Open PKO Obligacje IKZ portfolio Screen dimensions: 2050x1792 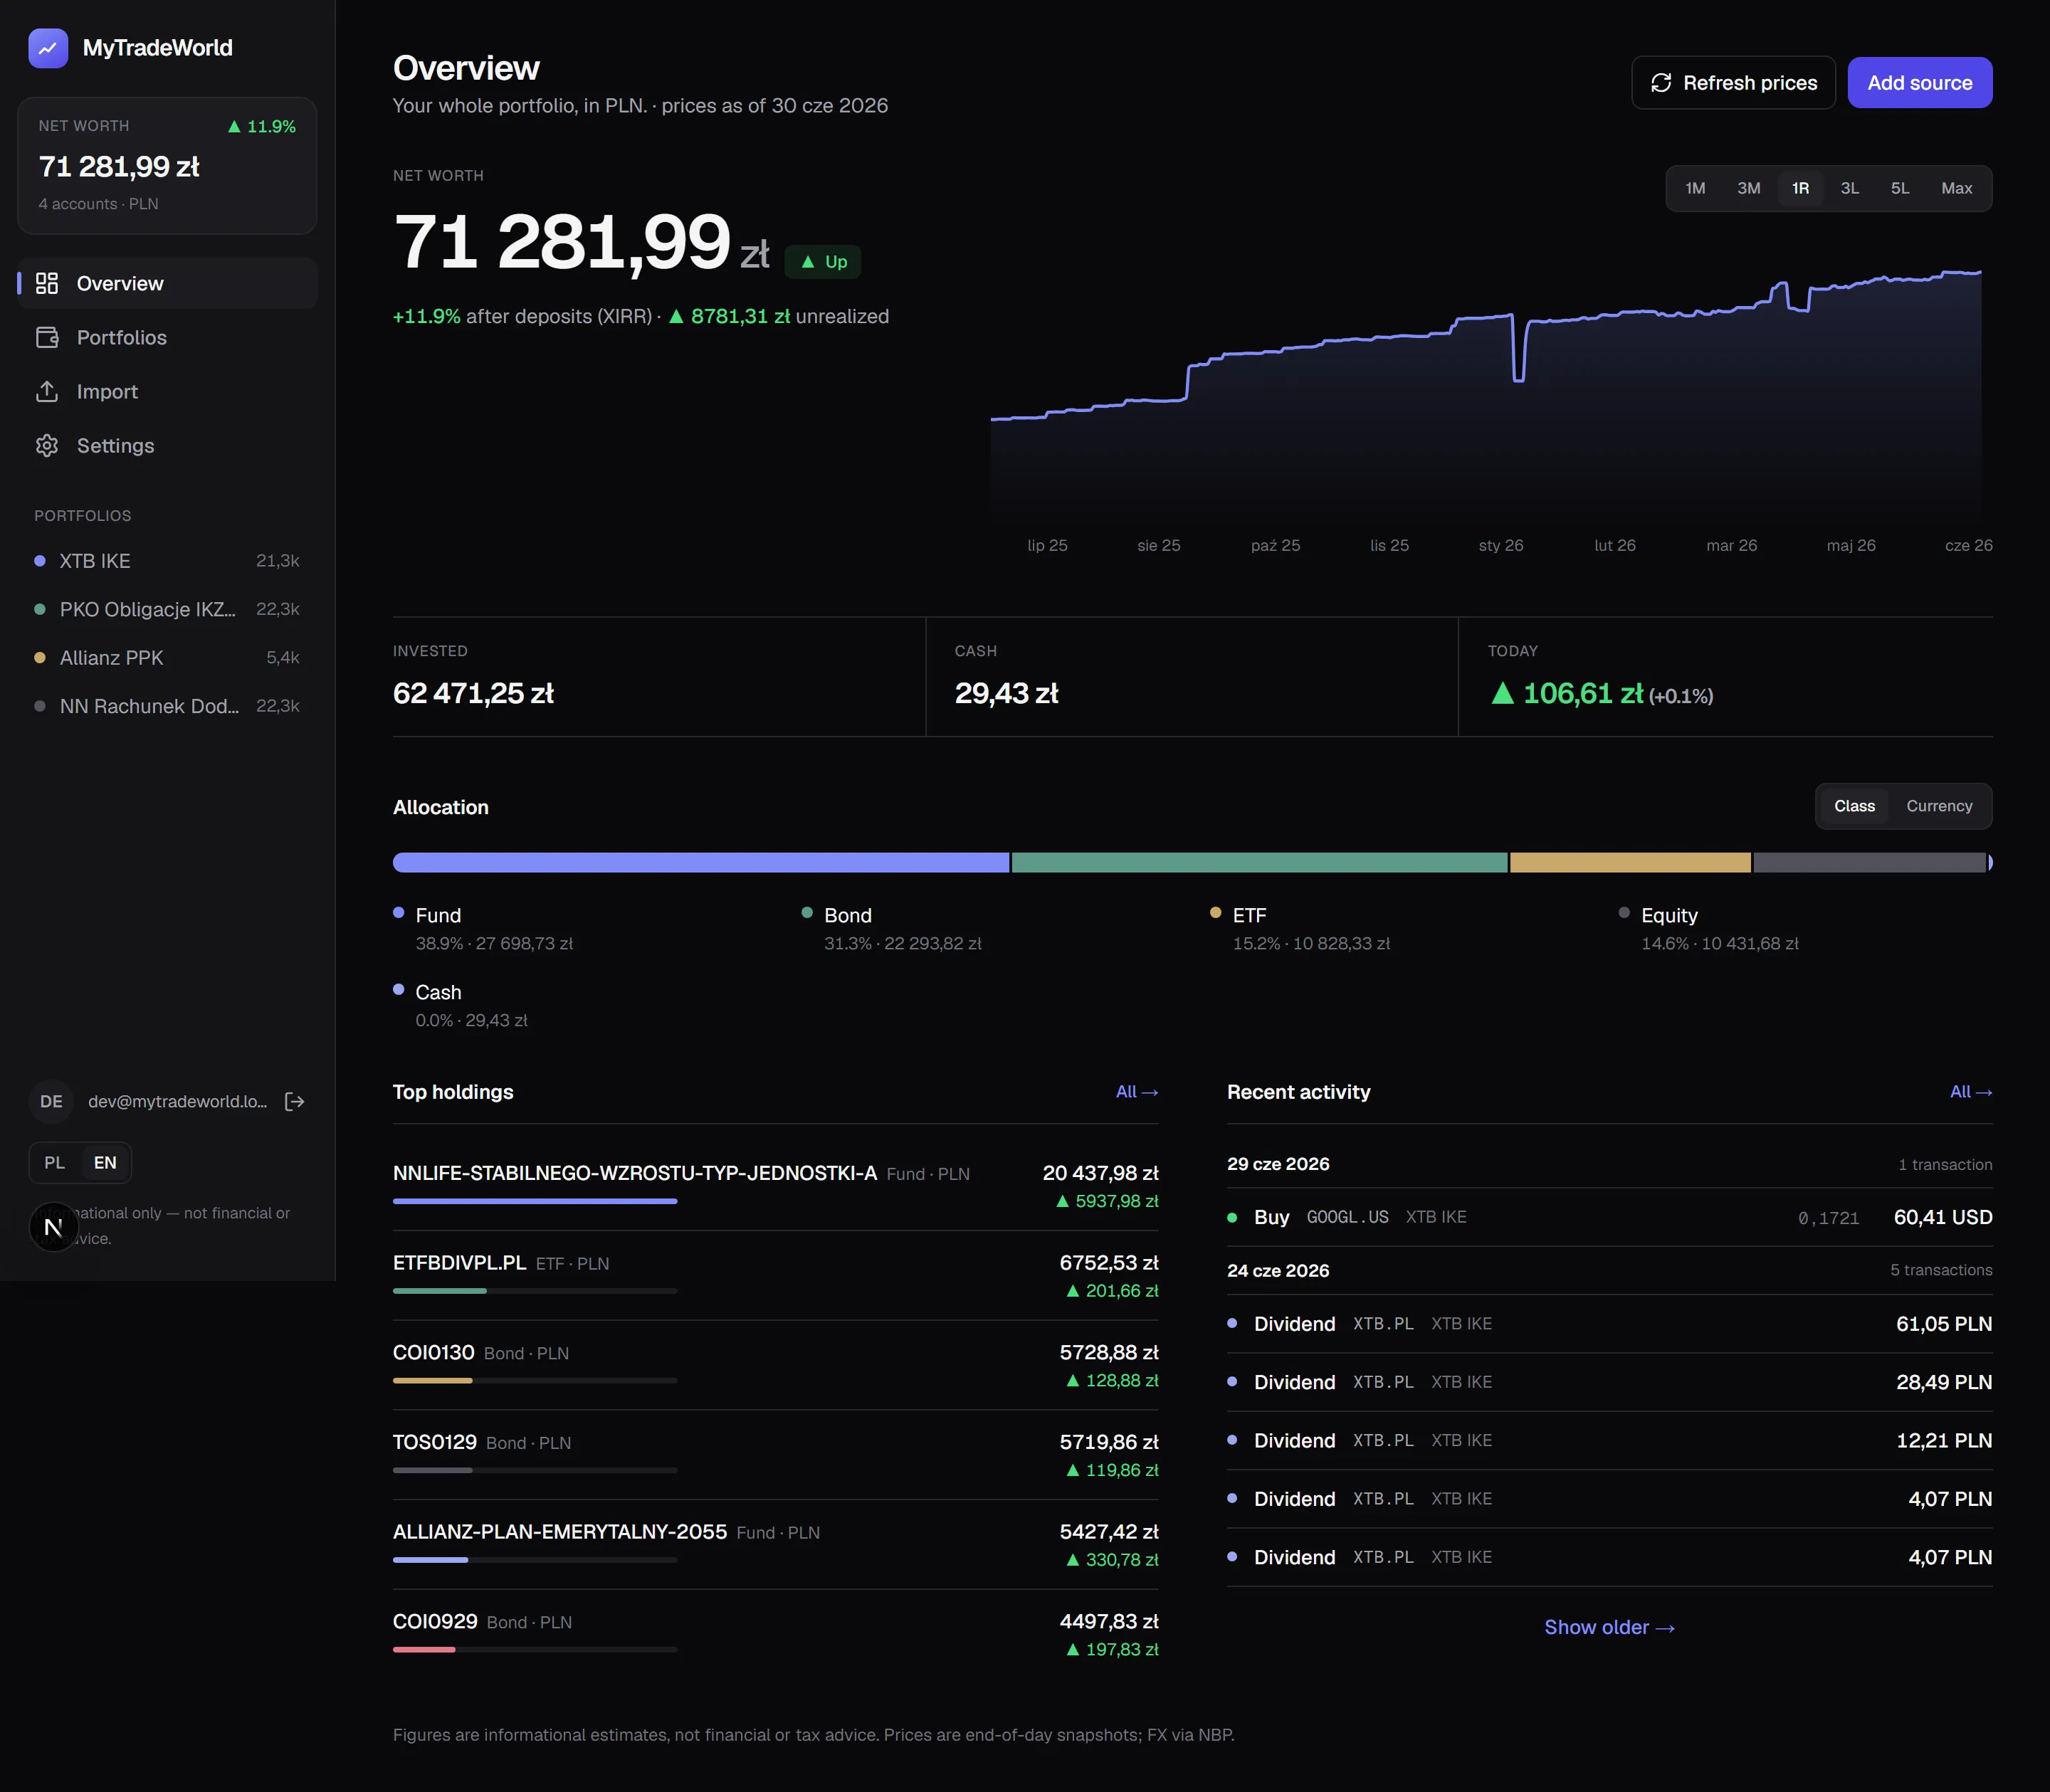point(168,609)
